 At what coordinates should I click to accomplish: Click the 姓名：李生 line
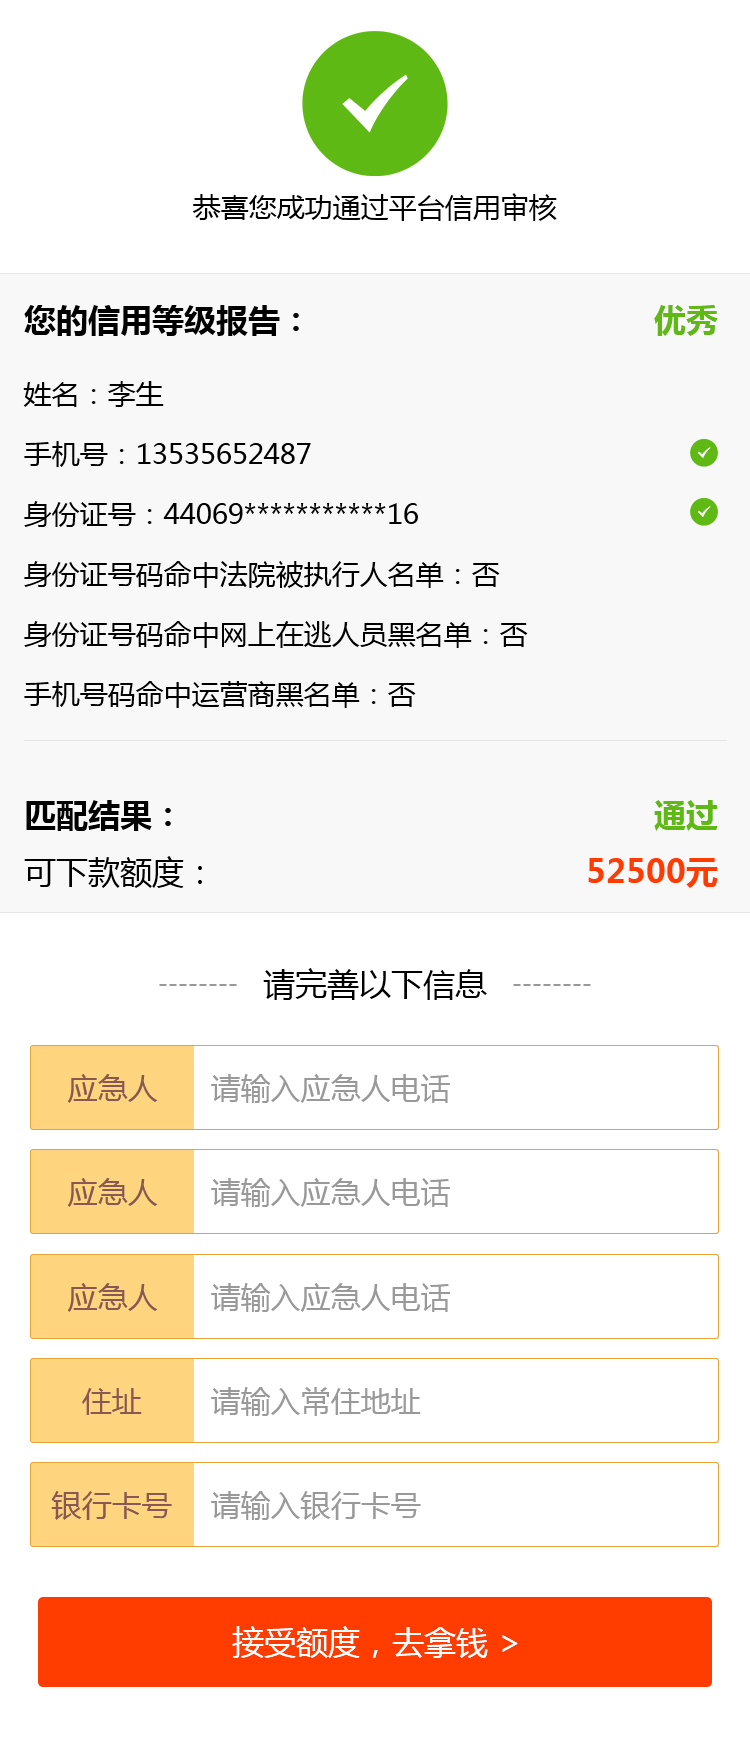coord(94,395)
